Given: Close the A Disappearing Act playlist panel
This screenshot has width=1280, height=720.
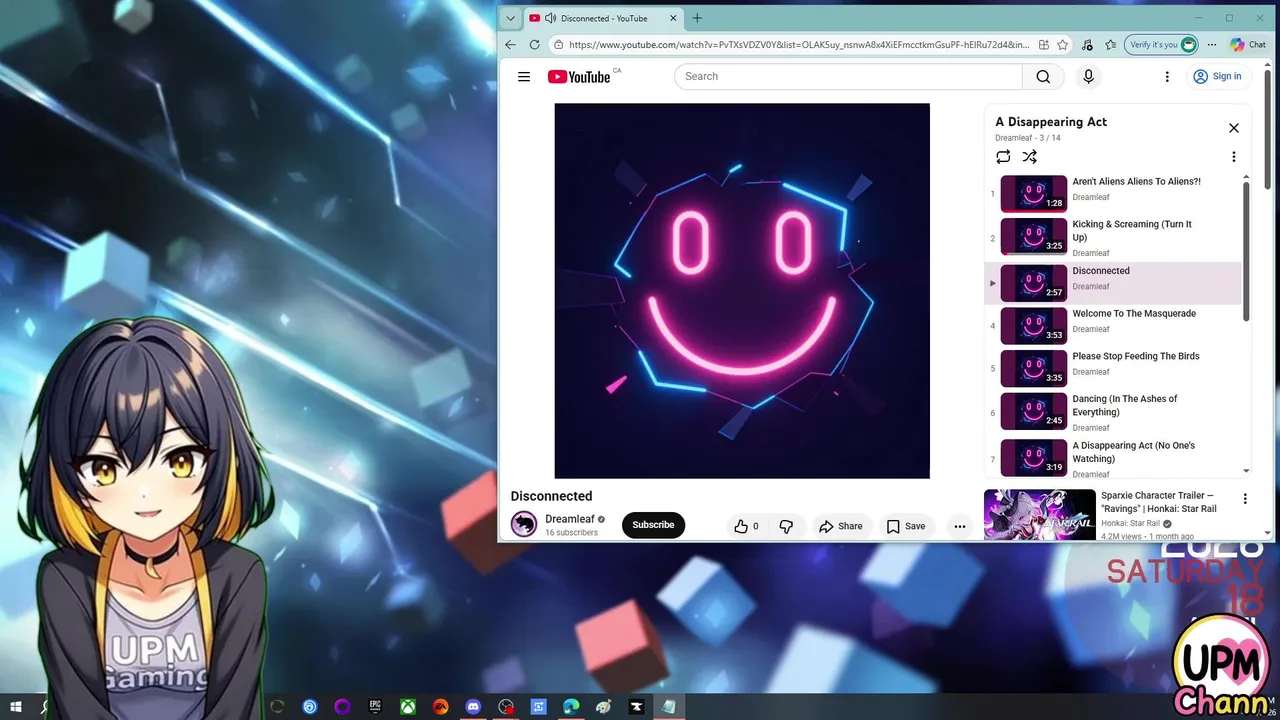Looking at the screenshot, I should [x=1234, y=128].
